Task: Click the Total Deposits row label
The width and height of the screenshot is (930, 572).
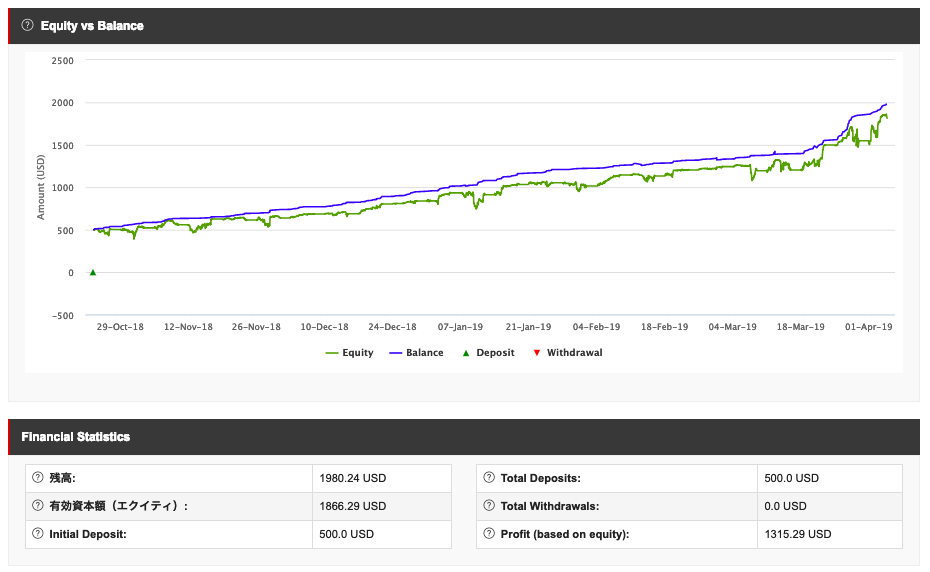Action: coord(540,478)
